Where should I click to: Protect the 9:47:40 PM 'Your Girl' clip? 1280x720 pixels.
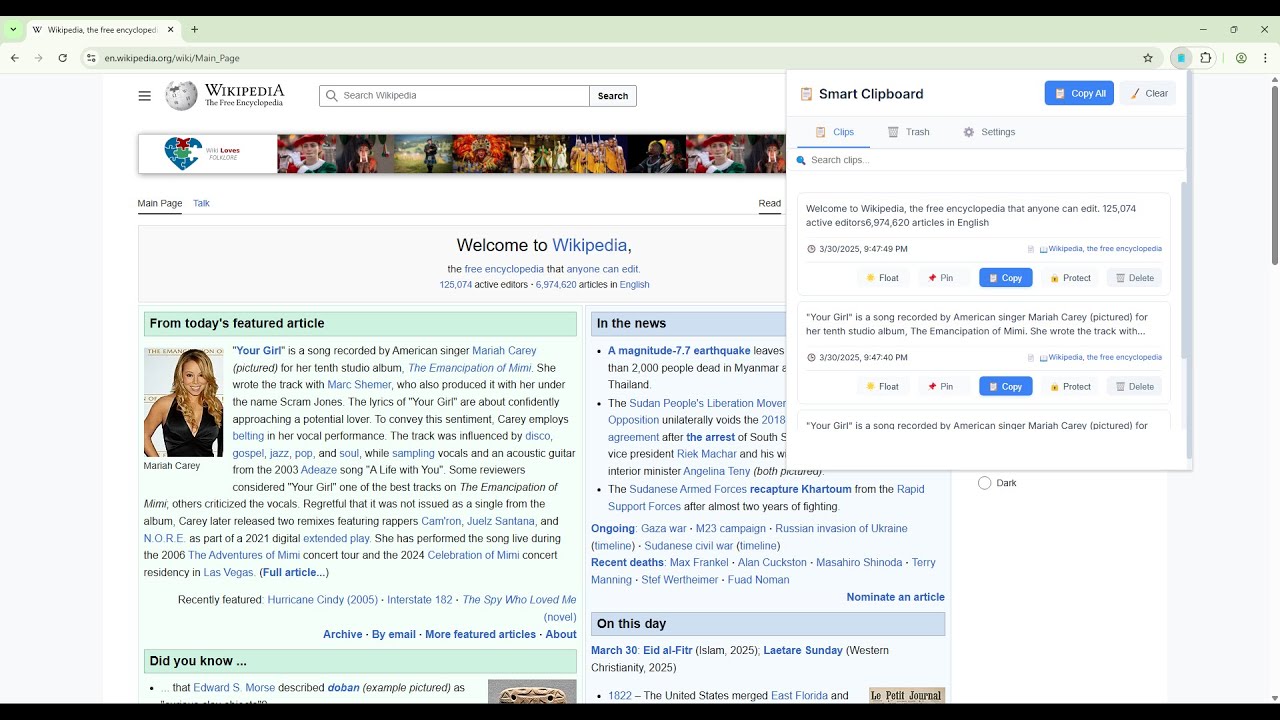(x=1070, y=387)
